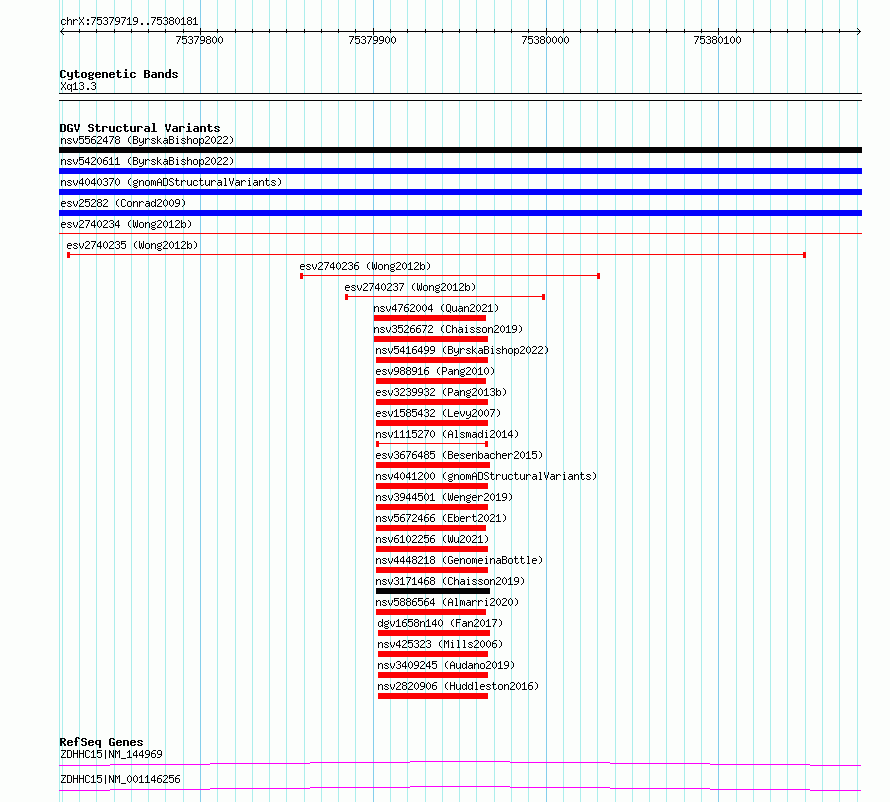Click the blue bar under nsv4040370
The width and height of the screenshot is (890, 802).
tap(460, 192)
